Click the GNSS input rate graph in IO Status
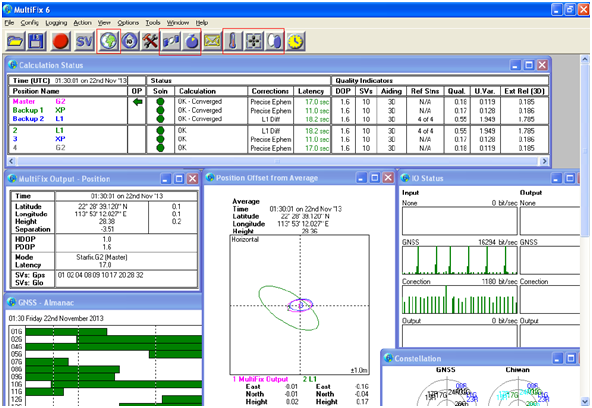The height and width of the screenshot is (408, 592). coord(459,260)
